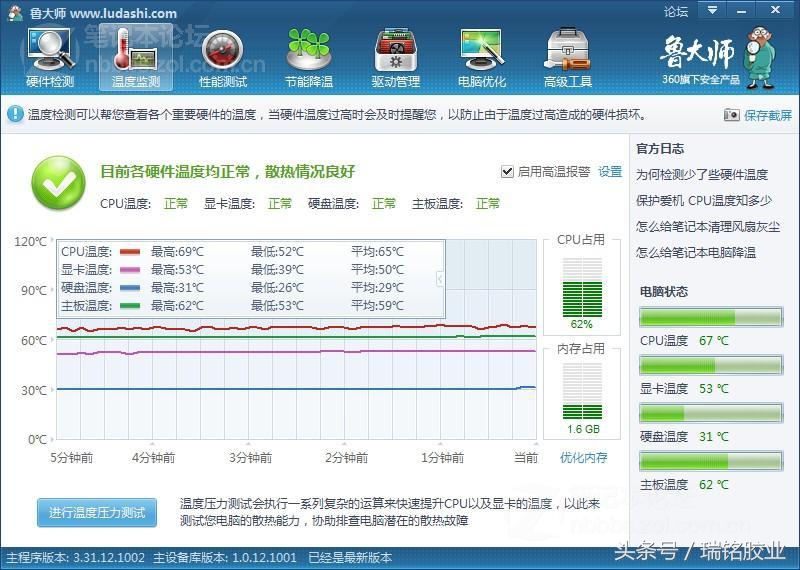Open the 硬件检测 hardware detection tool
800x570 pixels.
point(50,57)
